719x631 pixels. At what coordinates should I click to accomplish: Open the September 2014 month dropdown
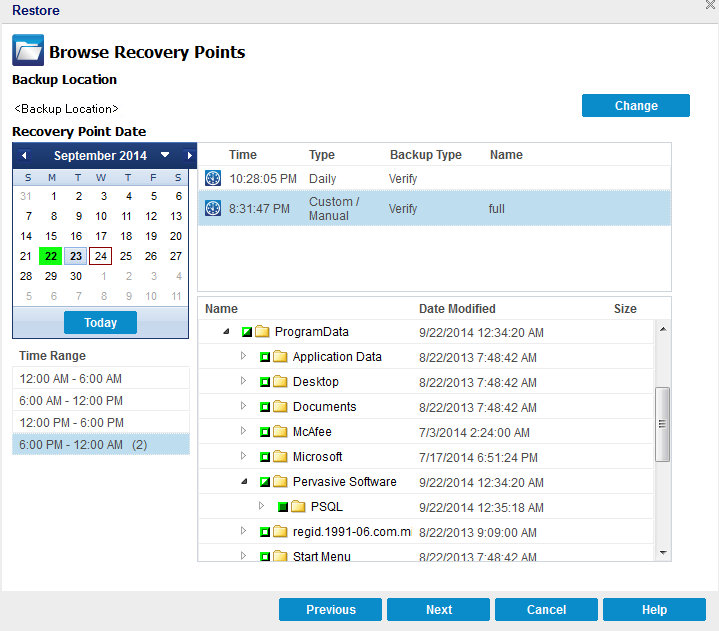point(165,156)
